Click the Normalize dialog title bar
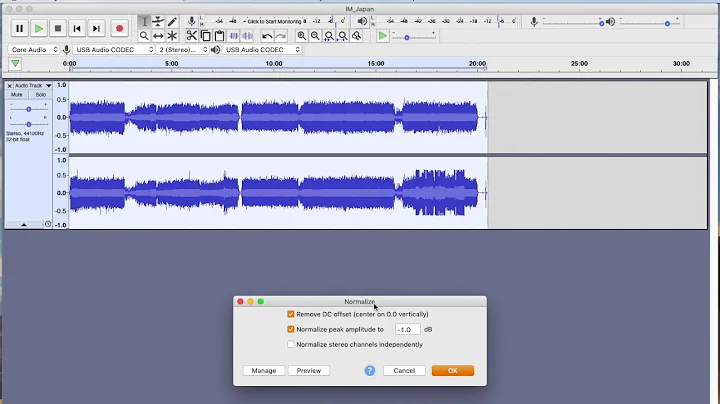Image resolution: width=720 pixels, height=404 pixels. [360, 302]
